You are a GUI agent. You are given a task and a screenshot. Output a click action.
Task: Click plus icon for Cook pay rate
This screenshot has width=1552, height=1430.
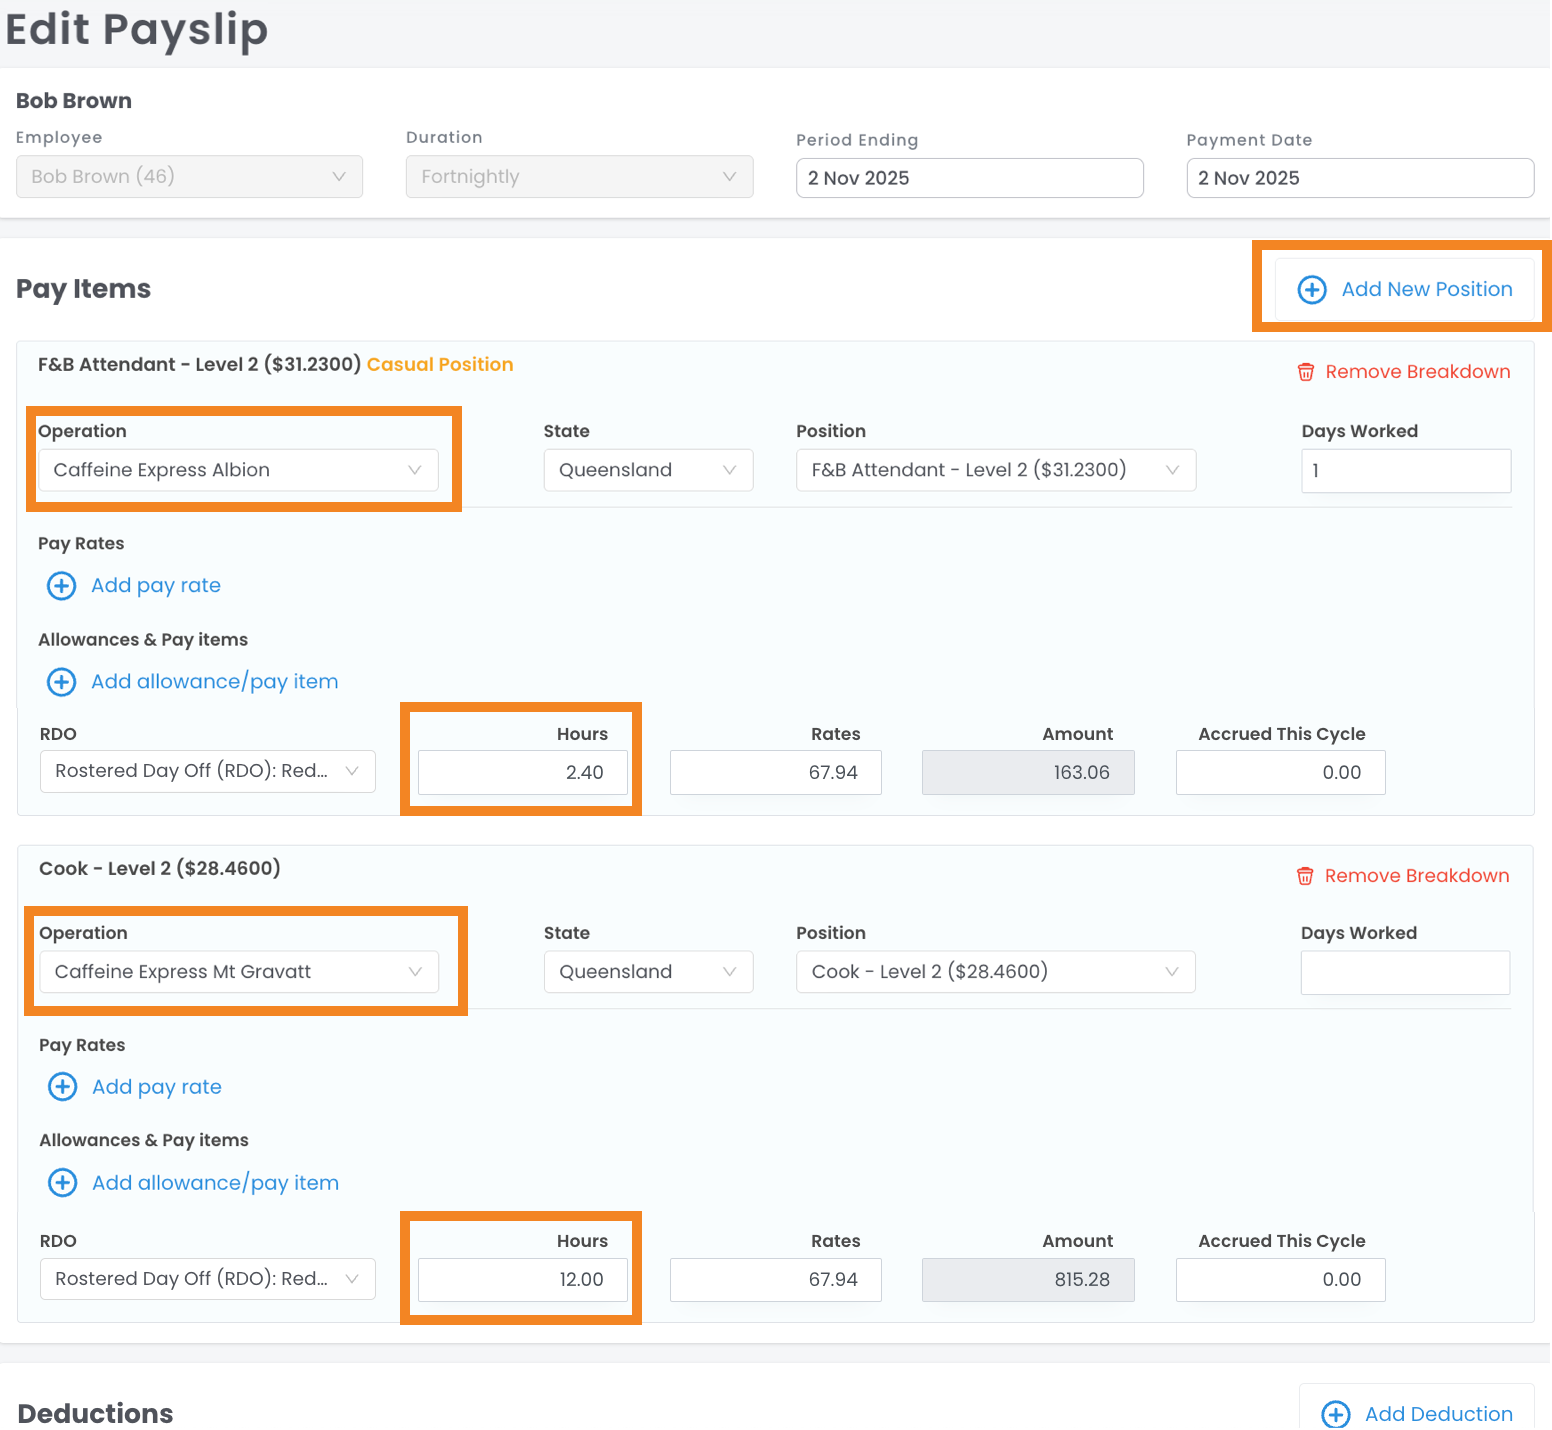(63, 1087)
